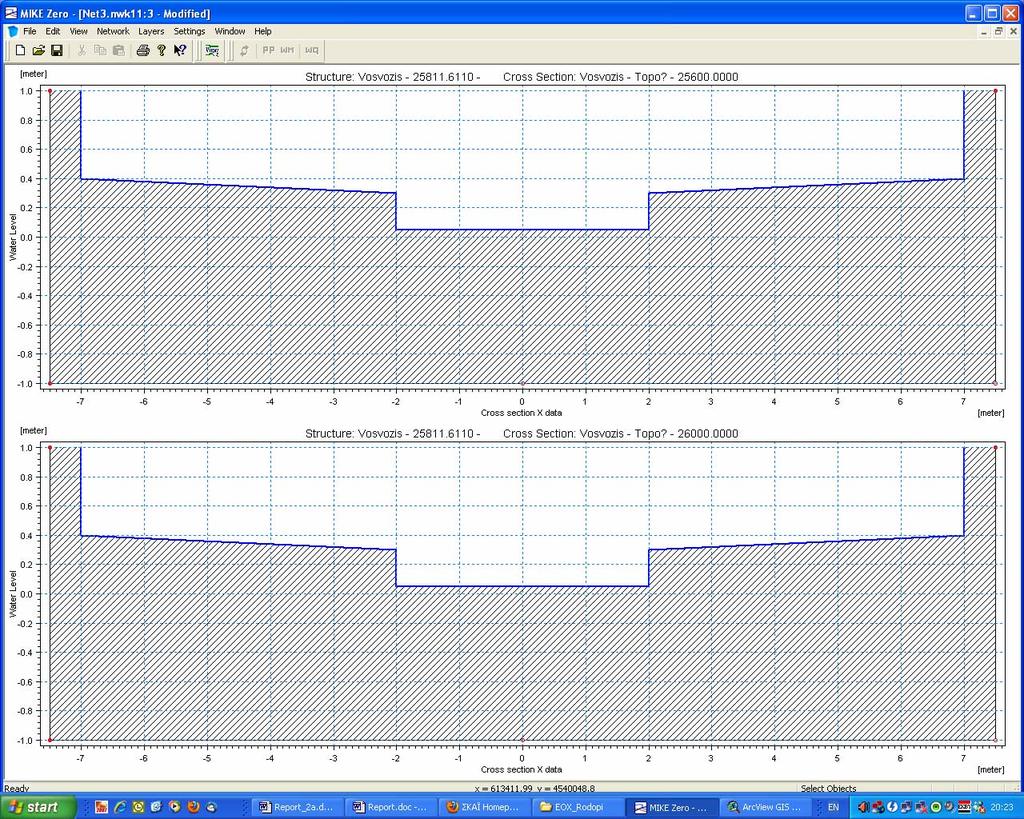Screen dimensions: 1024x819
Task: Click the refresh arrows toolbar icon
Action: click(244, 50)
